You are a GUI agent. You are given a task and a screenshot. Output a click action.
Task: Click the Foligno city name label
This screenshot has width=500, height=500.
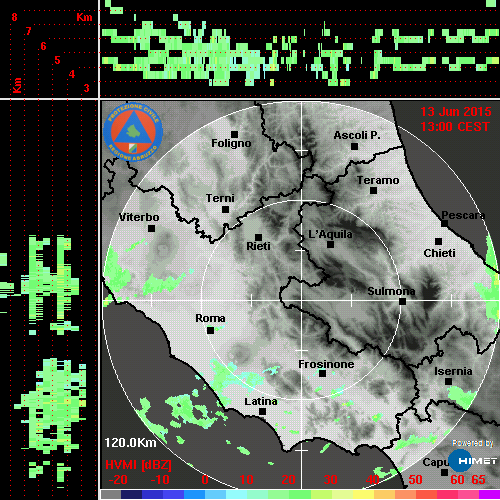pos(231,144)
